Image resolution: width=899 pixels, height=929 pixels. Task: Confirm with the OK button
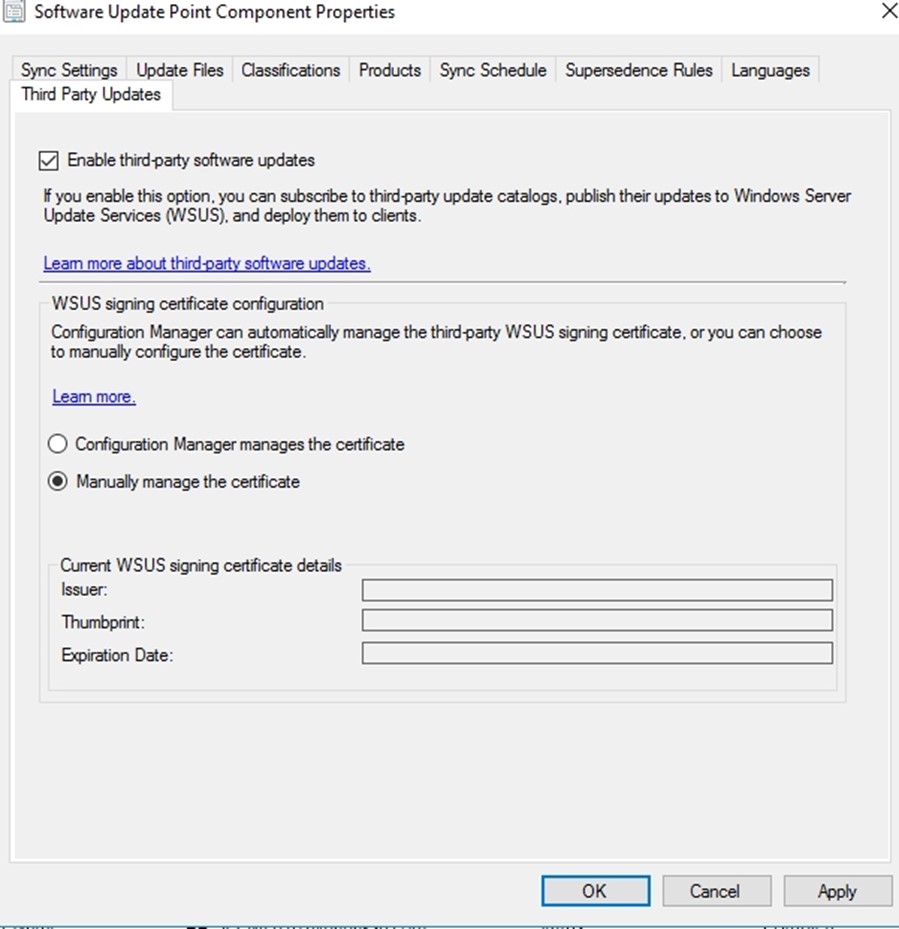click(596, 890)
